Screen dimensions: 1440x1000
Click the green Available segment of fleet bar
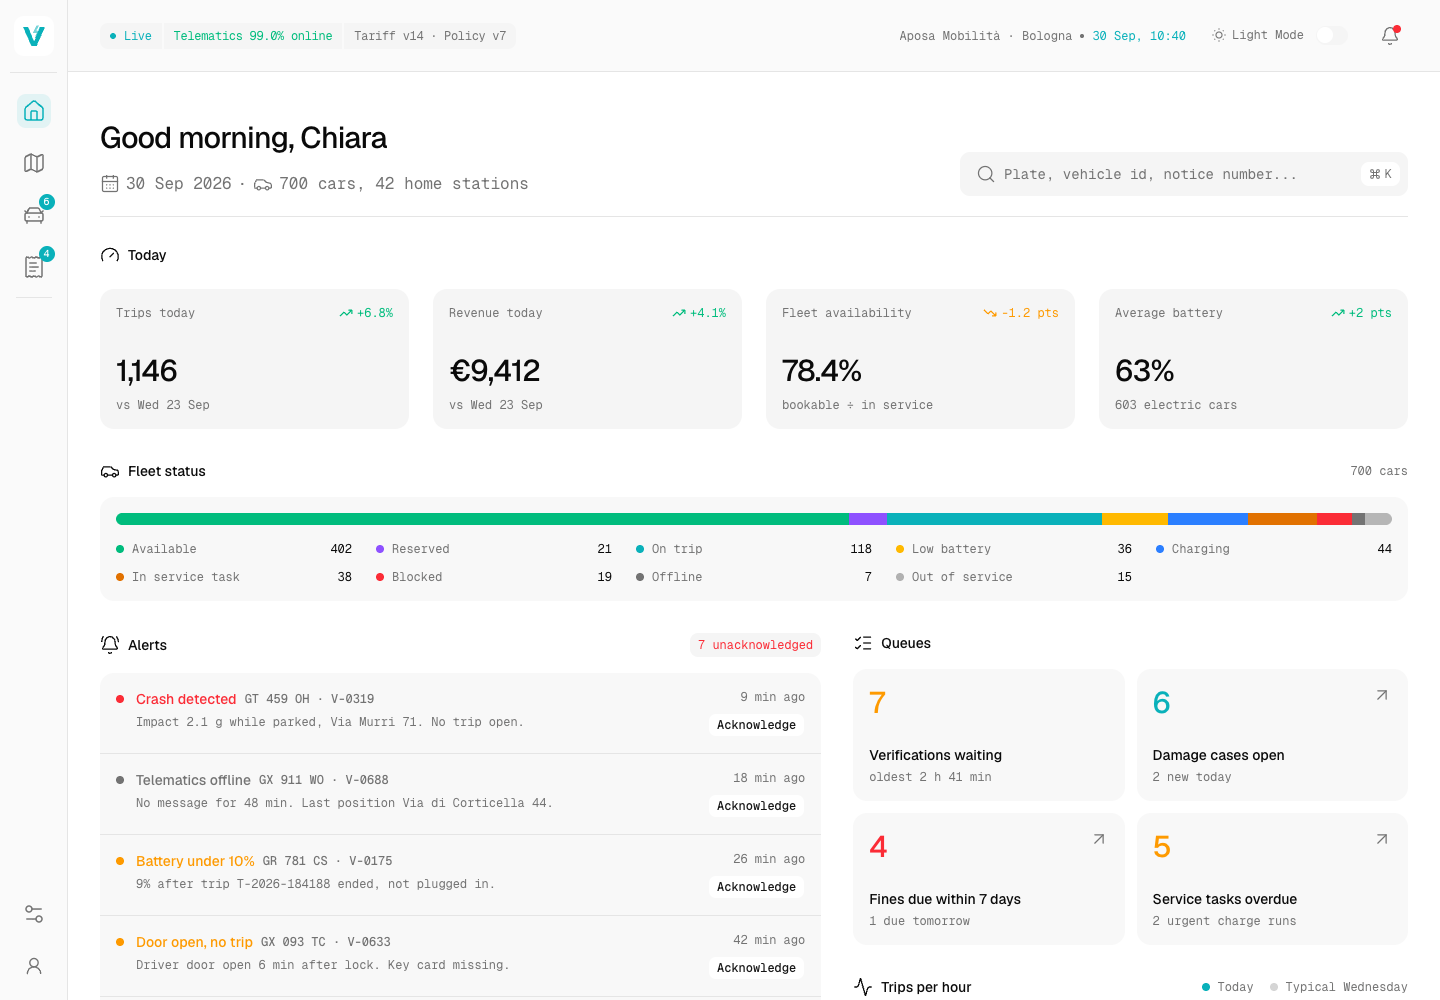tap(483, 519)
